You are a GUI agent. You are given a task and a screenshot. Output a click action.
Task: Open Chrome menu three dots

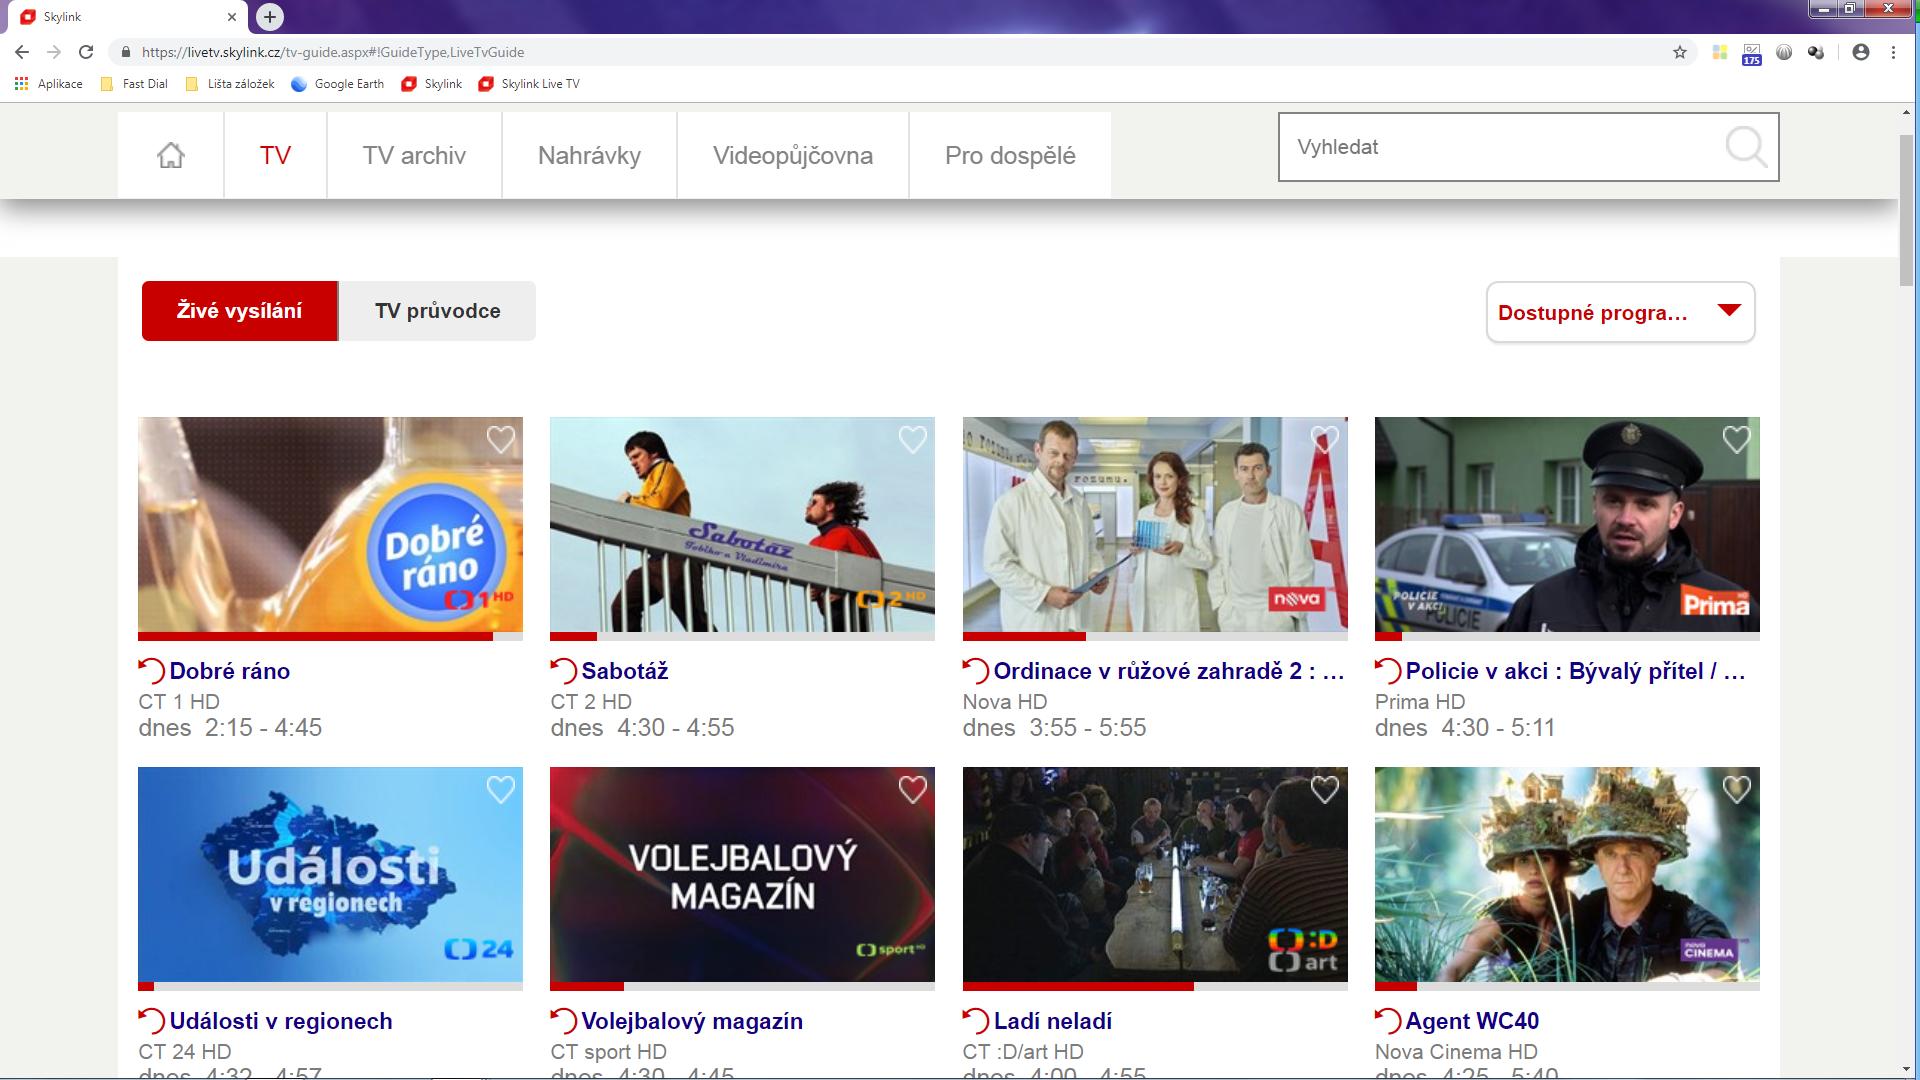pyautogui.click(x=1893, y=52)
